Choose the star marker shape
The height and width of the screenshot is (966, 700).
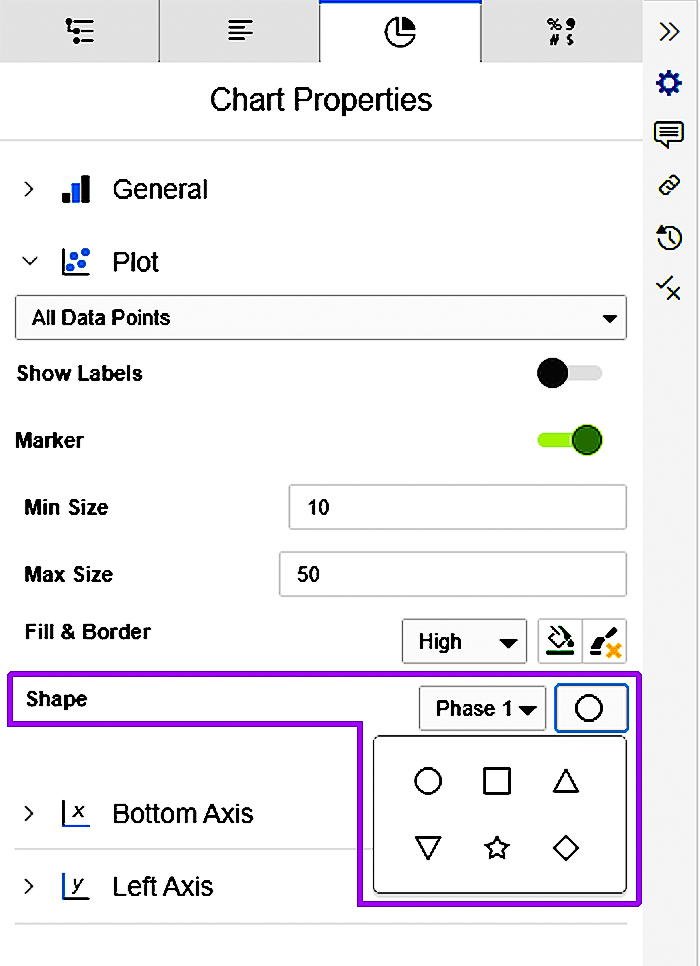(497, 848)
